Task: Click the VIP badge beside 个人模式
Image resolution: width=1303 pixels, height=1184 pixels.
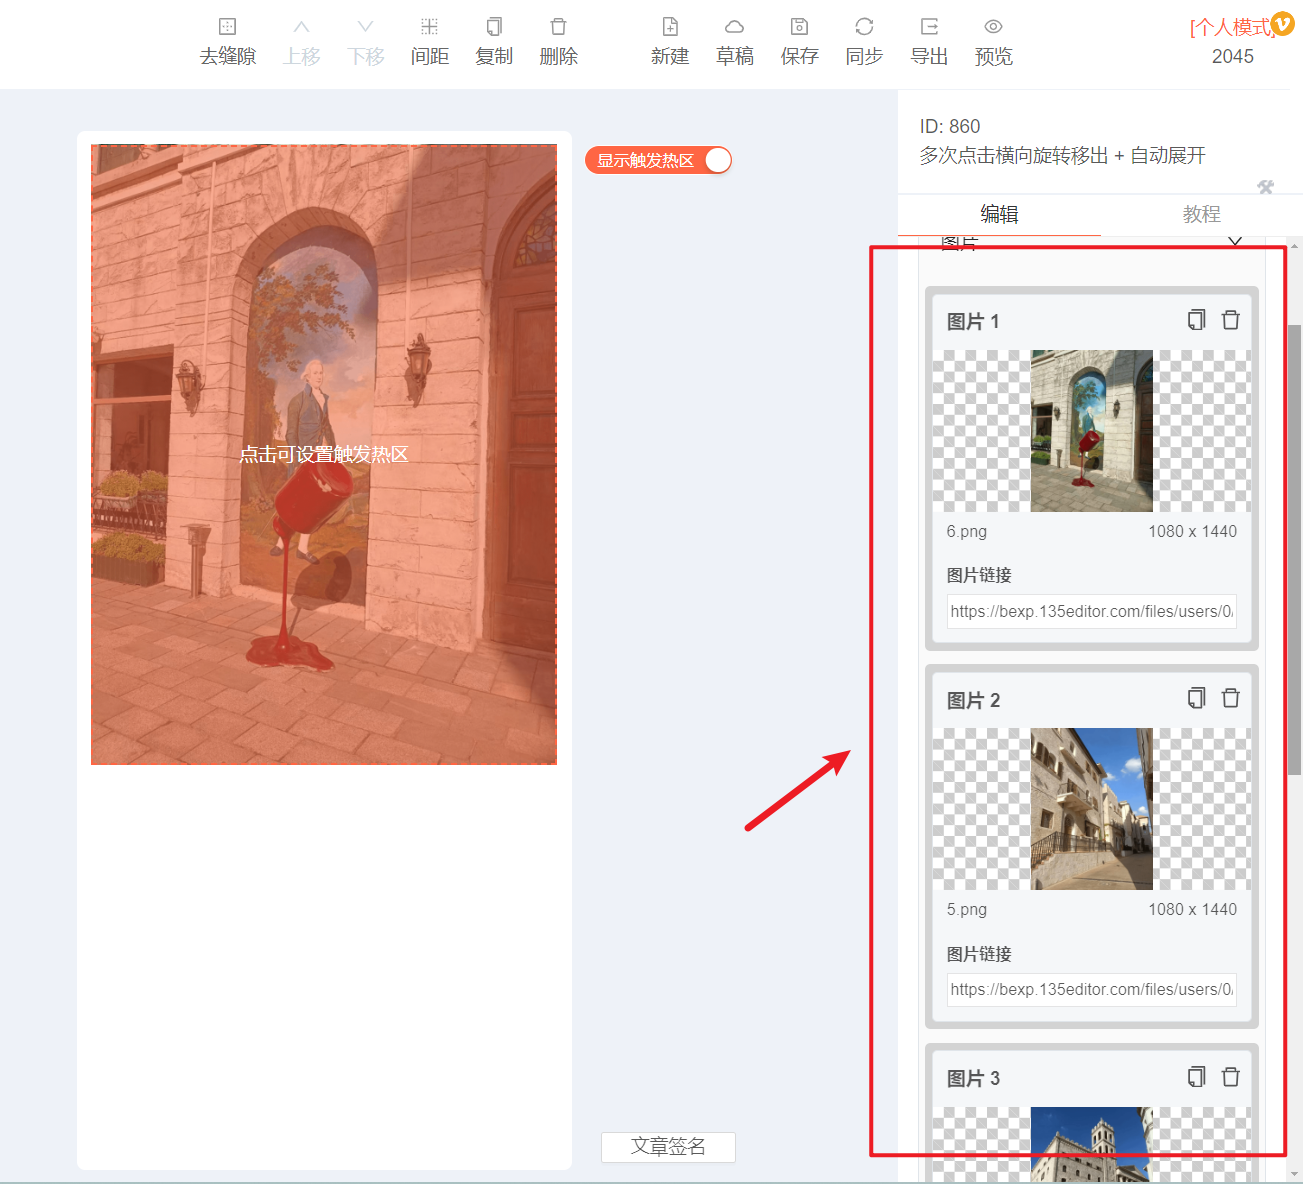Action: coord(1282,23)
